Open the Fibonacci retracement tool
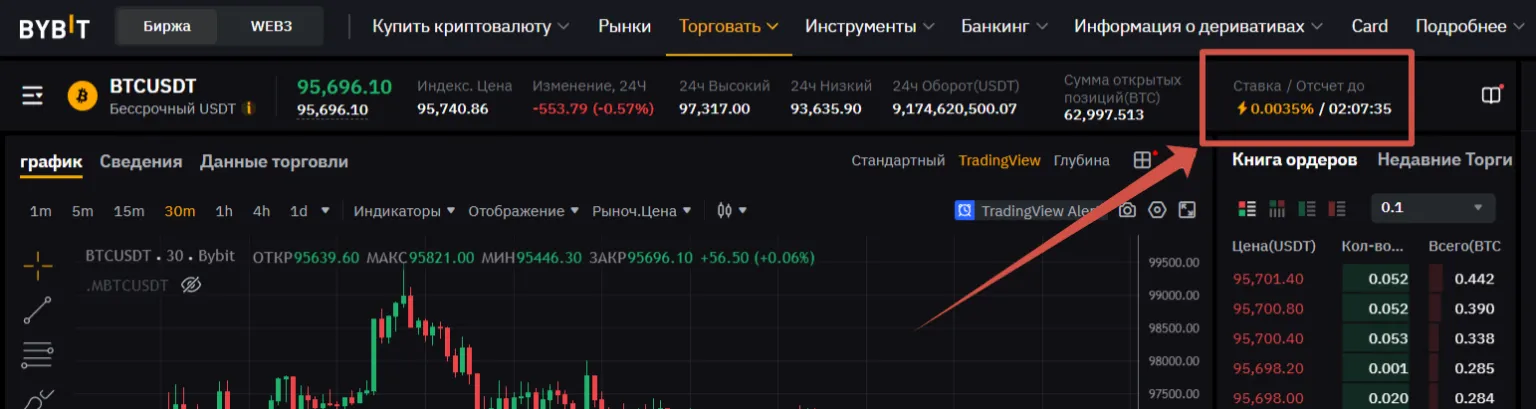The image size is (1536, 409). pyautogui.click(x=37, y=354)
